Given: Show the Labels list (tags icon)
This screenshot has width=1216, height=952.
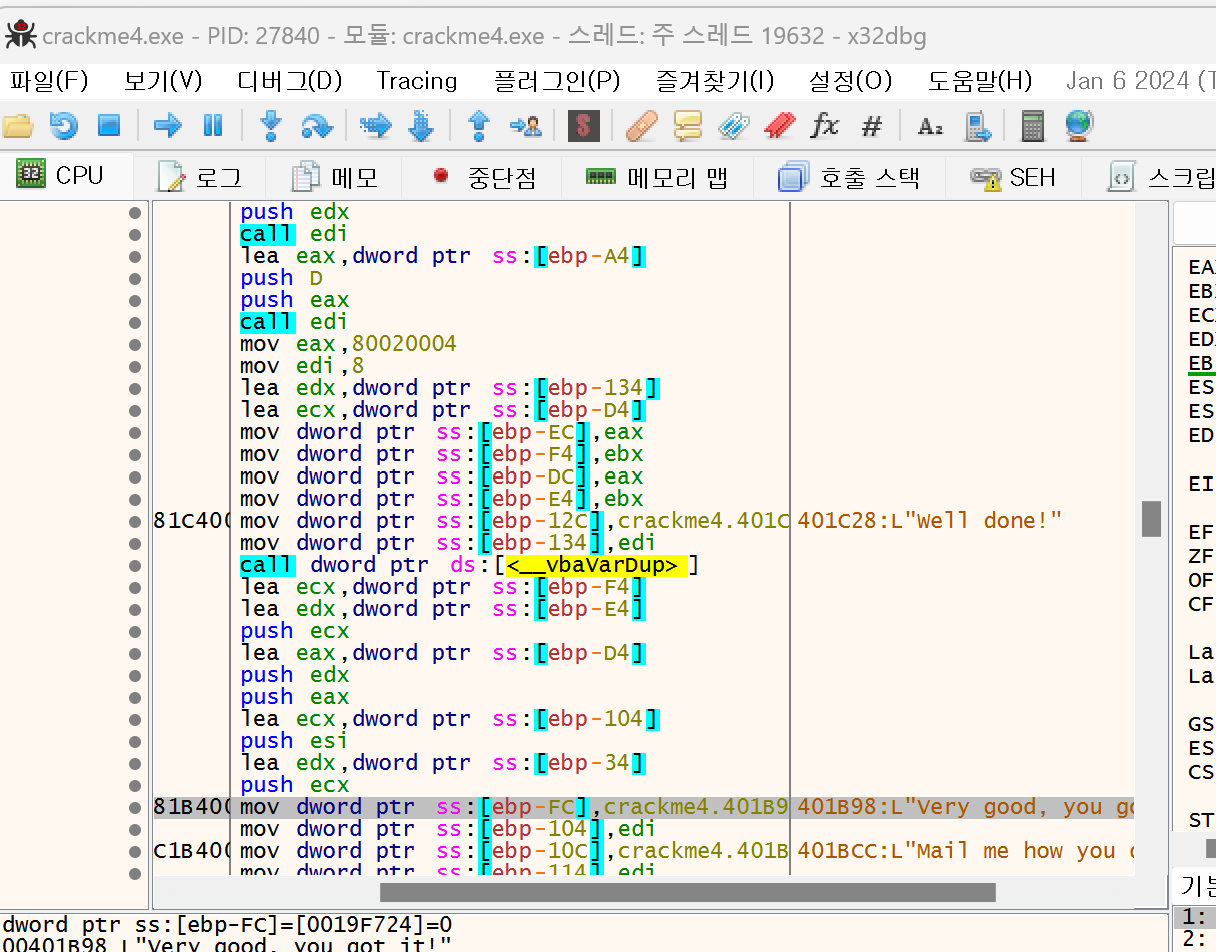Looking at the screenshot, I should coord(733,126).
